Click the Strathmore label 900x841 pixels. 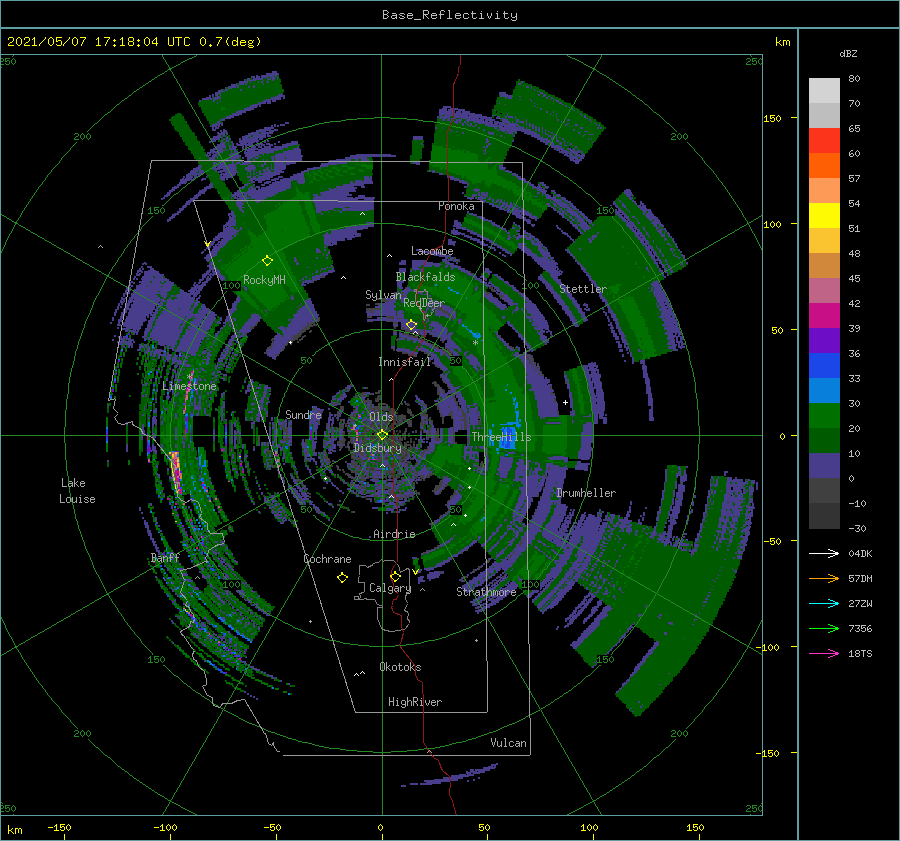click(x=486, y=592)
